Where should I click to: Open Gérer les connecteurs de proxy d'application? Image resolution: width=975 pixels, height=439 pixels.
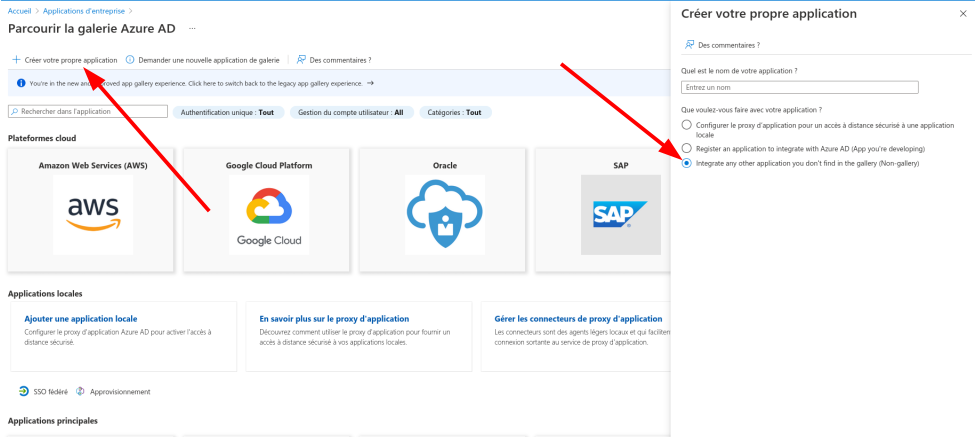(578, 318)
